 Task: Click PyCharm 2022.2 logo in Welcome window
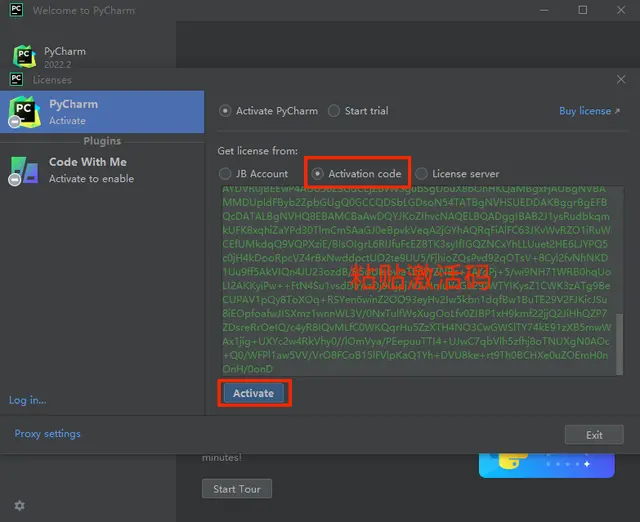coord(24,56)
